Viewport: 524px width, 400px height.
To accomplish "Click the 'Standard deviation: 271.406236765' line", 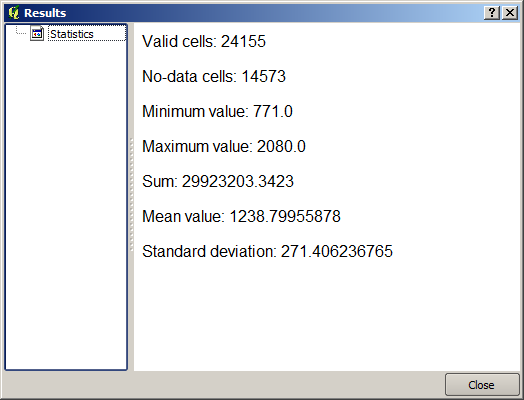I will tap(267, 252).
